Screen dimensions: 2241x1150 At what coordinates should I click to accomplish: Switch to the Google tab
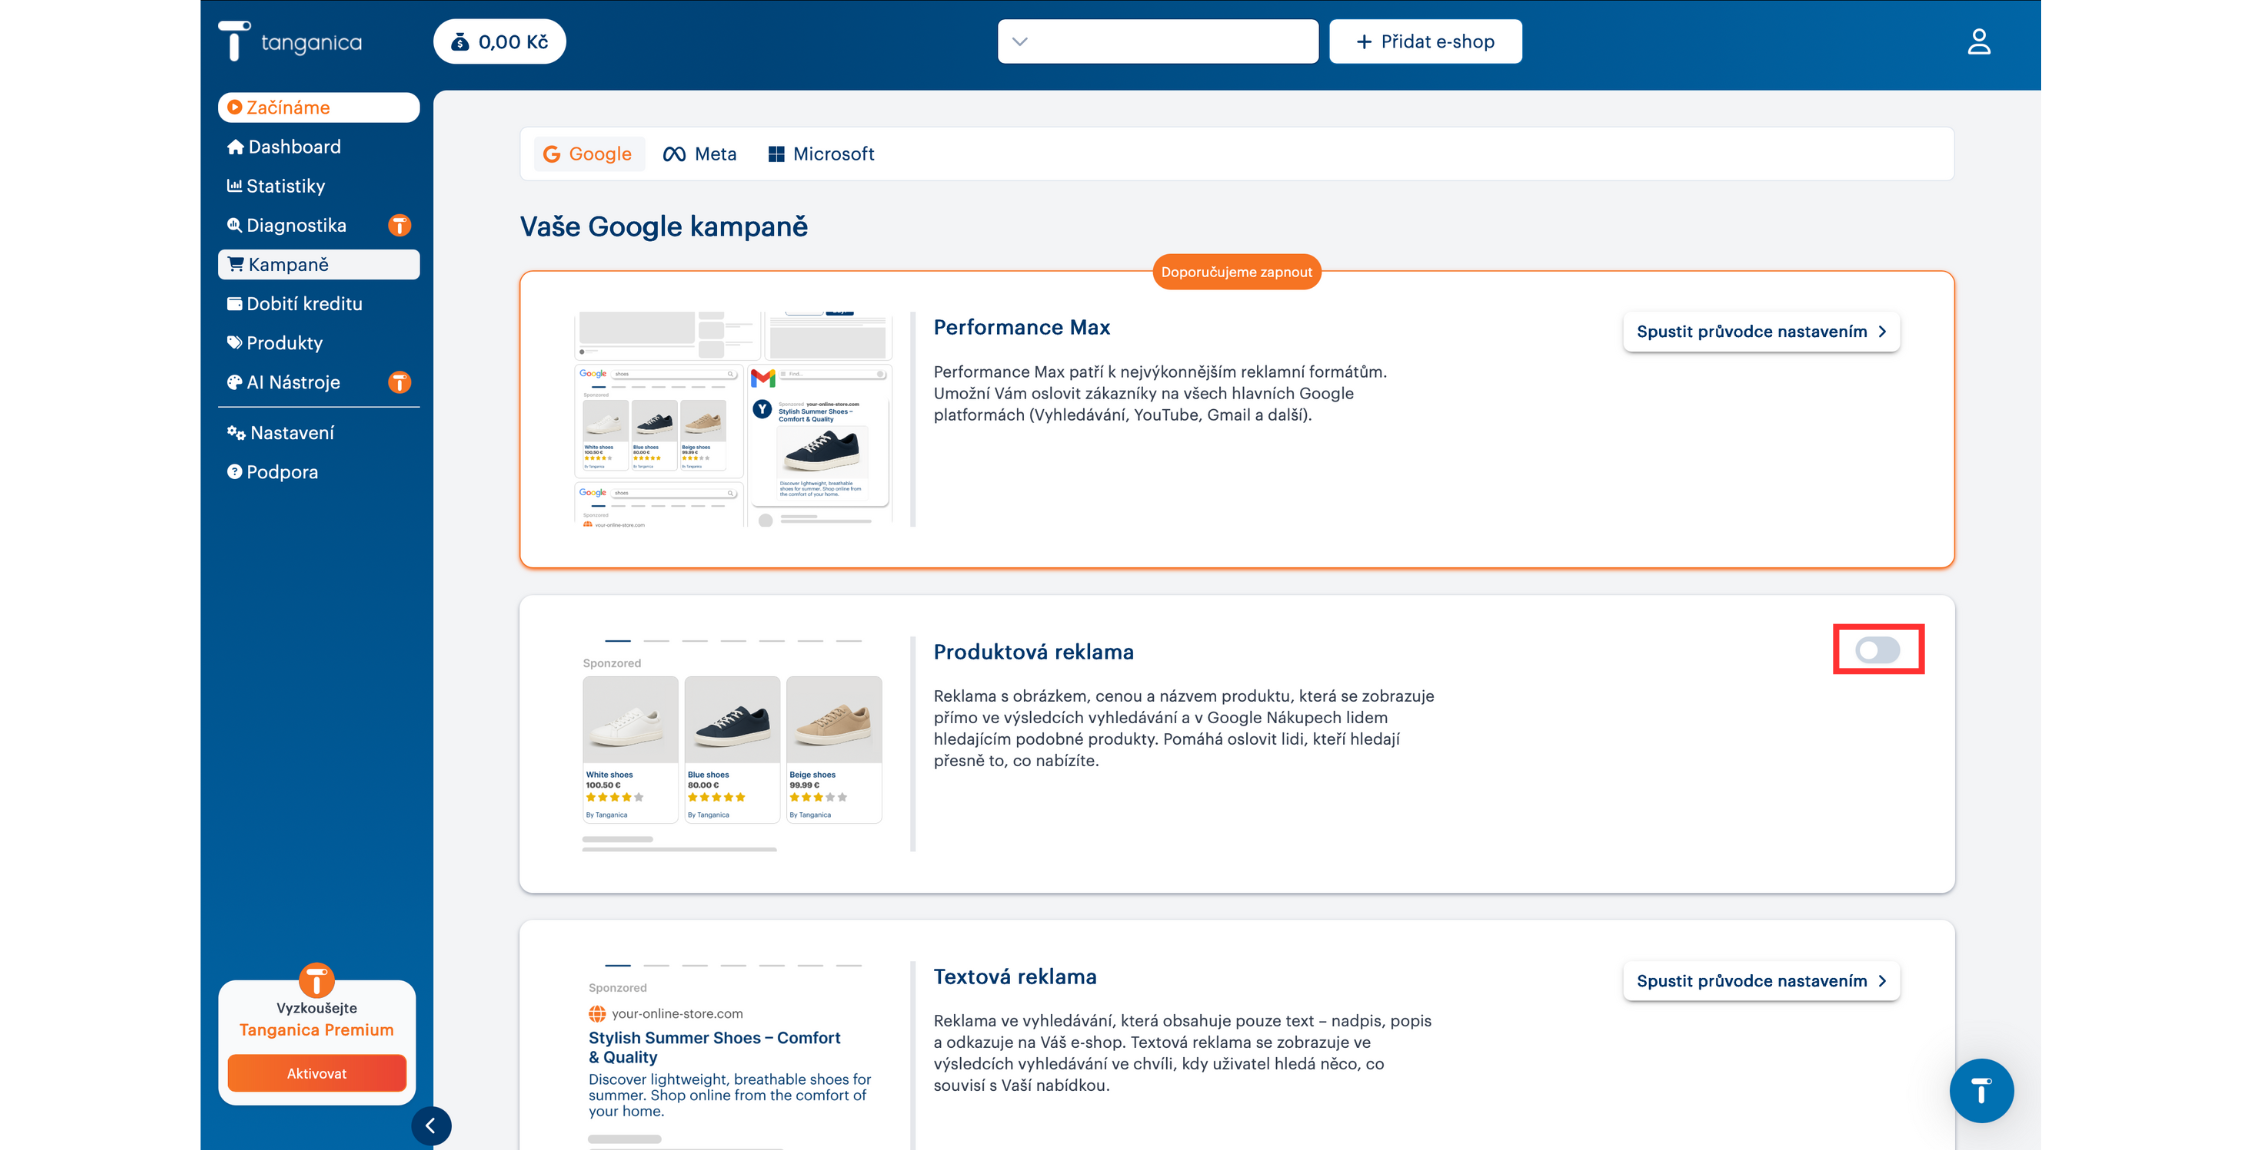coord(588,154)
